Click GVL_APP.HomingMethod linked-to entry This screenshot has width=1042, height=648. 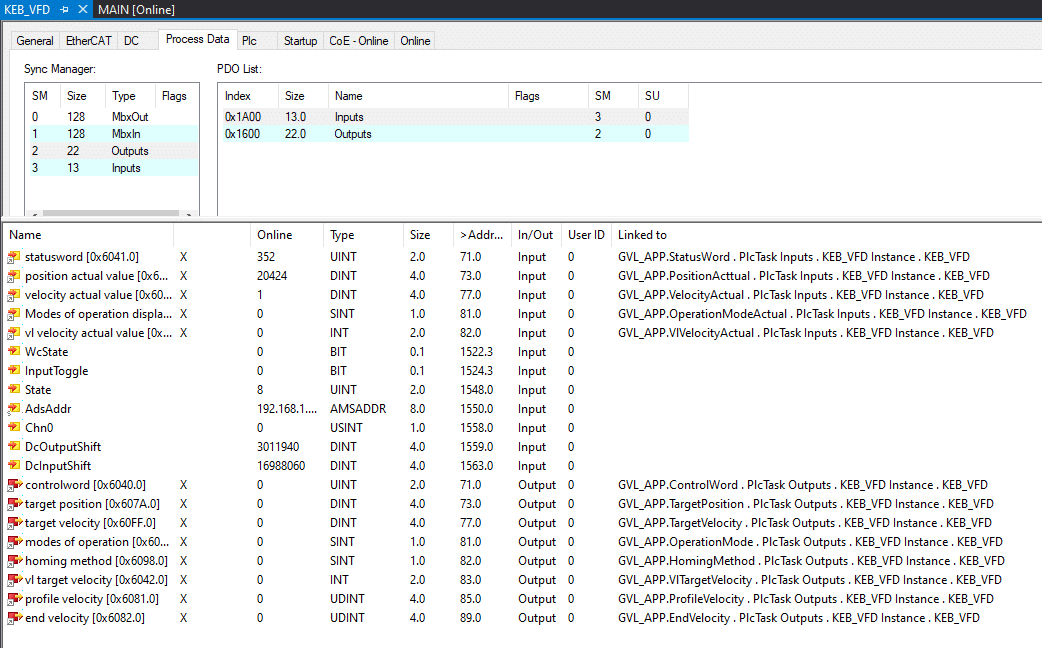click(x=811, y=561)
